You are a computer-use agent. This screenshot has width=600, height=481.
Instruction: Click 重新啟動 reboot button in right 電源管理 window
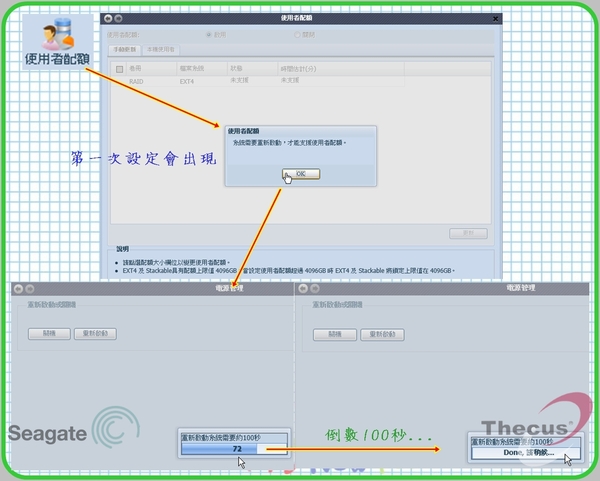[382, 334]
